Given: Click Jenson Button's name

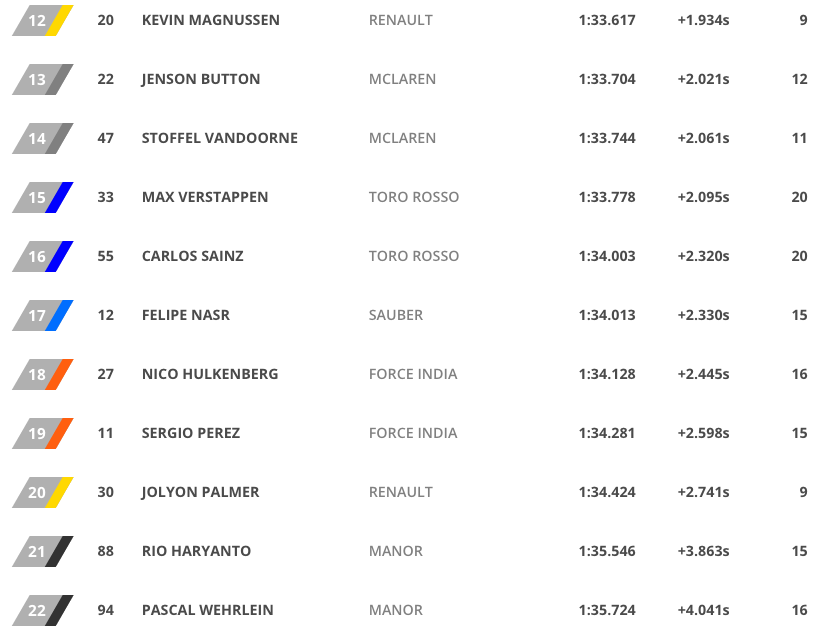Looking at the screenshot, I should pos(201,79).
